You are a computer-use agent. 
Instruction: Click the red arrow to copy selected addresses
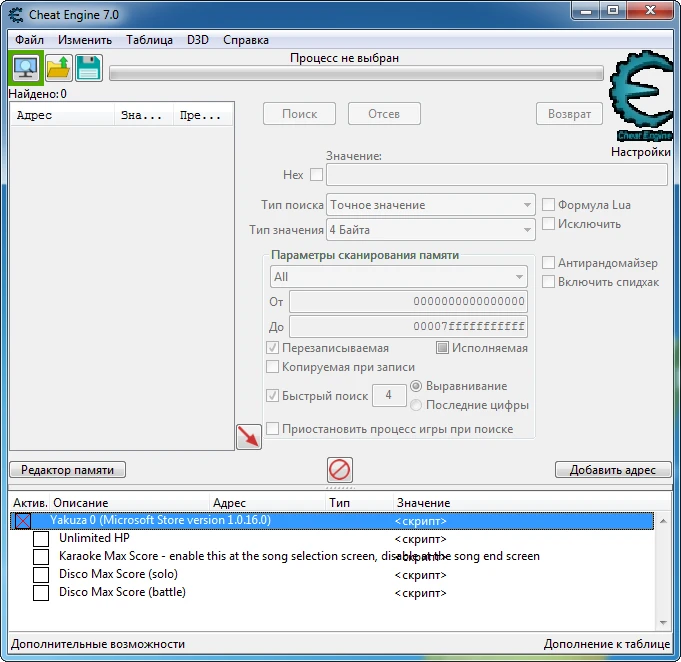coord(249,437)
